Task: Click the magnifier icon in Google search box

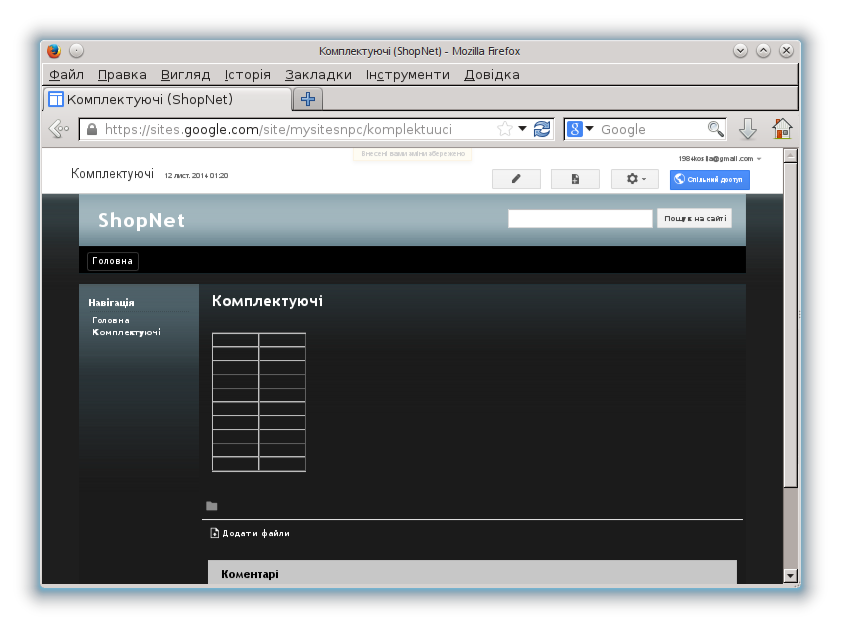Action: pyautogui.click(x=715, y=129)
